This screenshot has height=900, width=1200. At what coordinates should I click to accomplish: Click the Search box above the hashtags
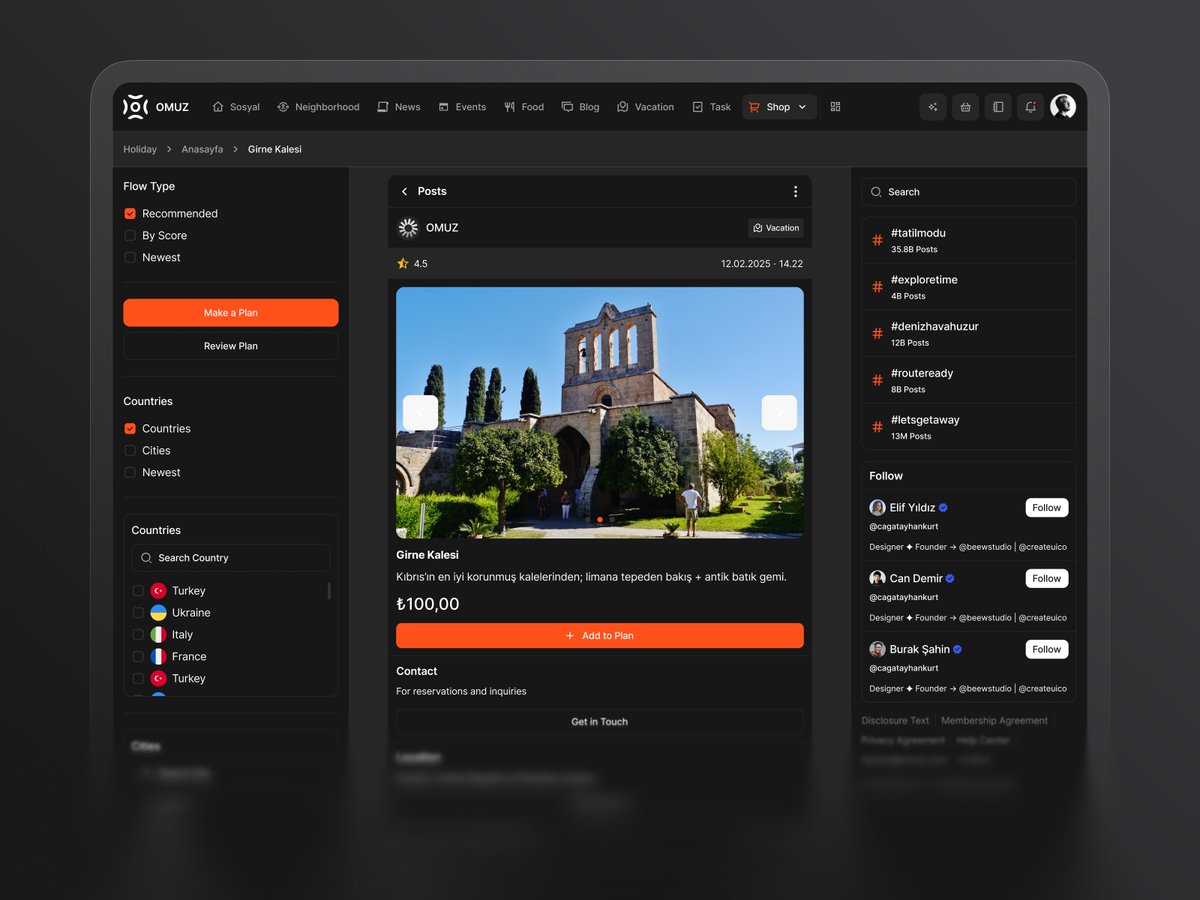click(969, 192)
